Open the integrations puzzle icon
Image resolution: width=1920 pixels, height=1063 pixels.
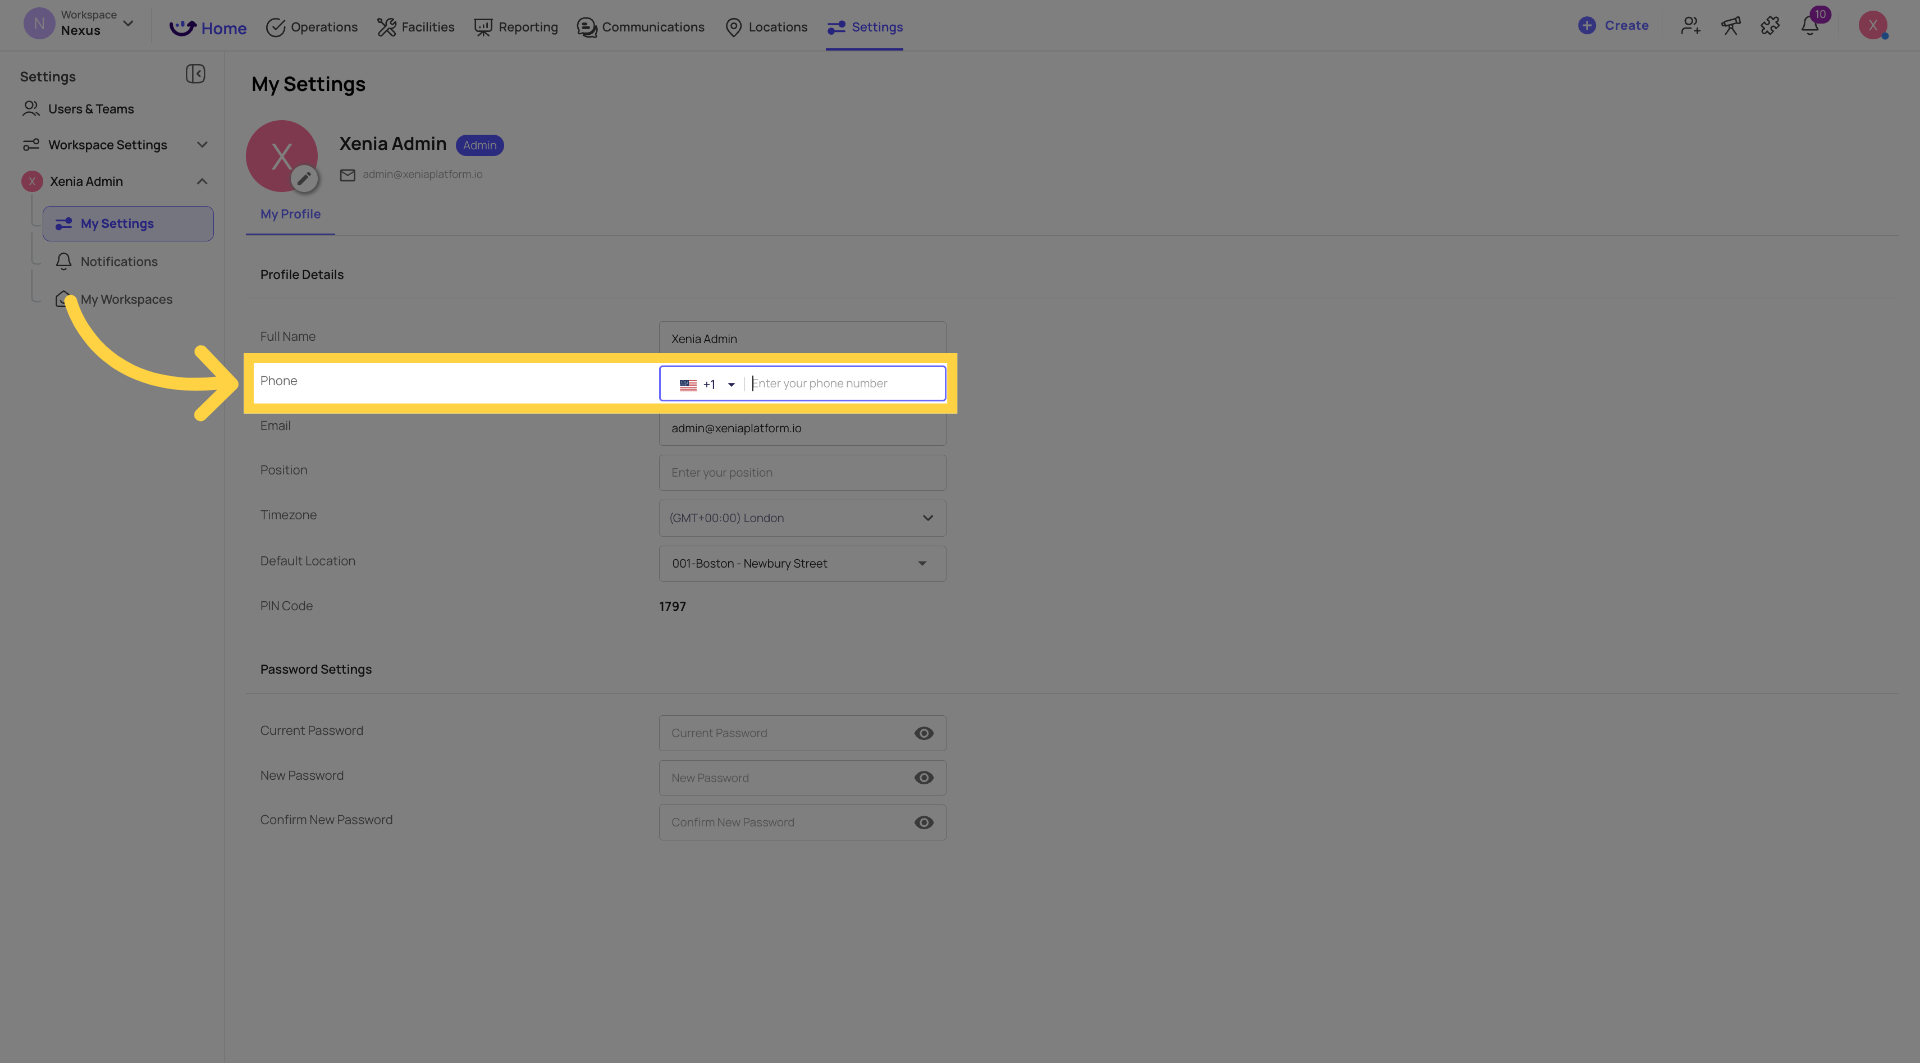[1770, 26]
